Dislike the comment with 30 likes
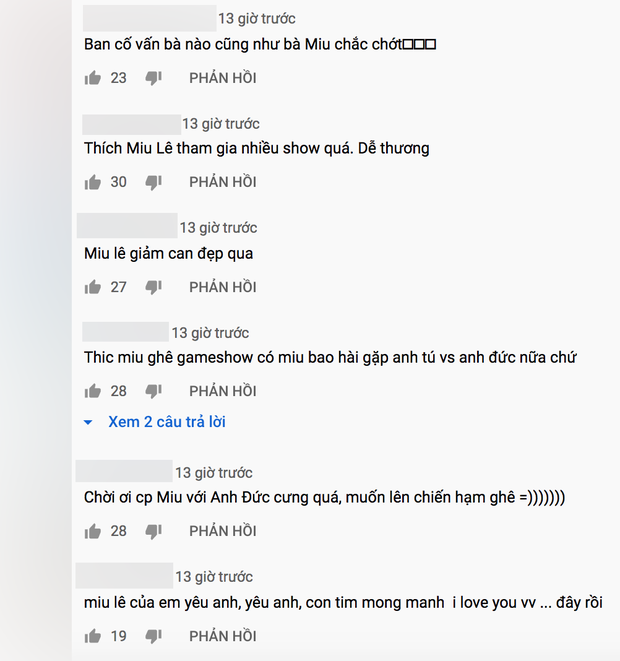The width and height of the screenshot is (620, 661). pyautogui.click(x=153, y=183)
